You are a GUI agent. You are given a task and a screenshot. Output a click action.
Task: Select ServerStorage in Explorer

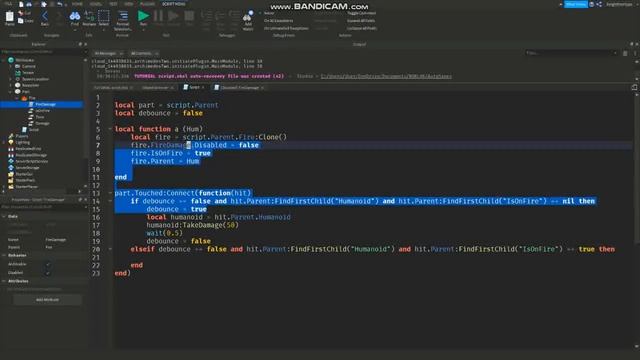[x=27, y=167]
